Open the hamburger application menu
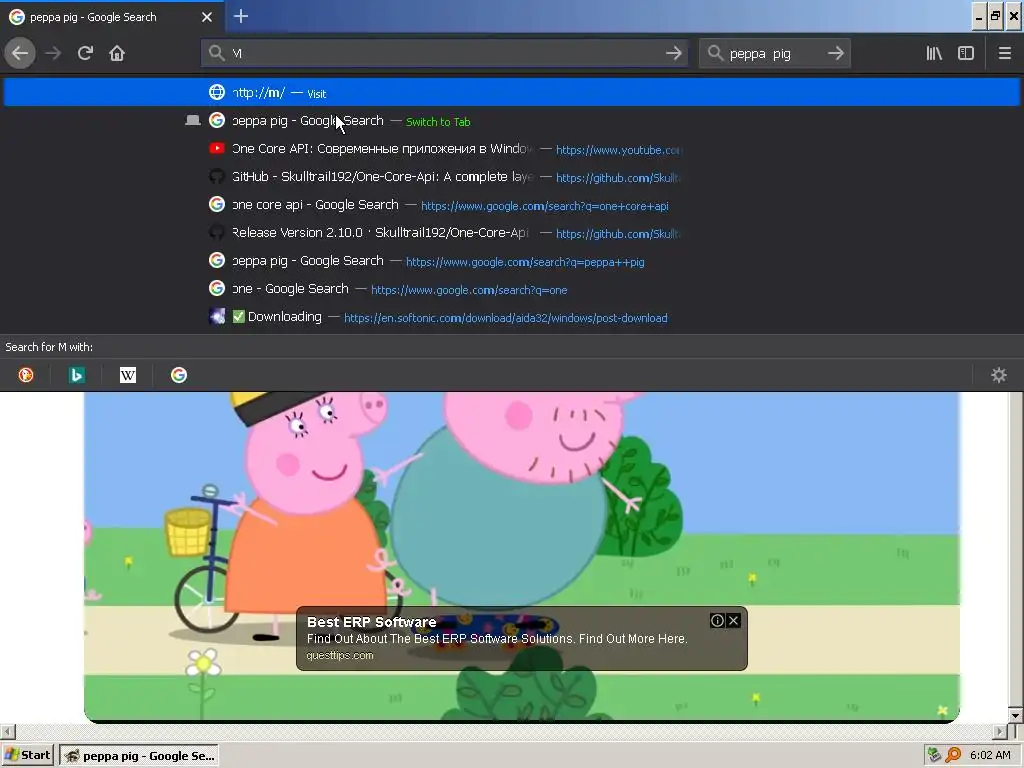The height and width of the screenshot is (768, 1024). click(1005, 53)
